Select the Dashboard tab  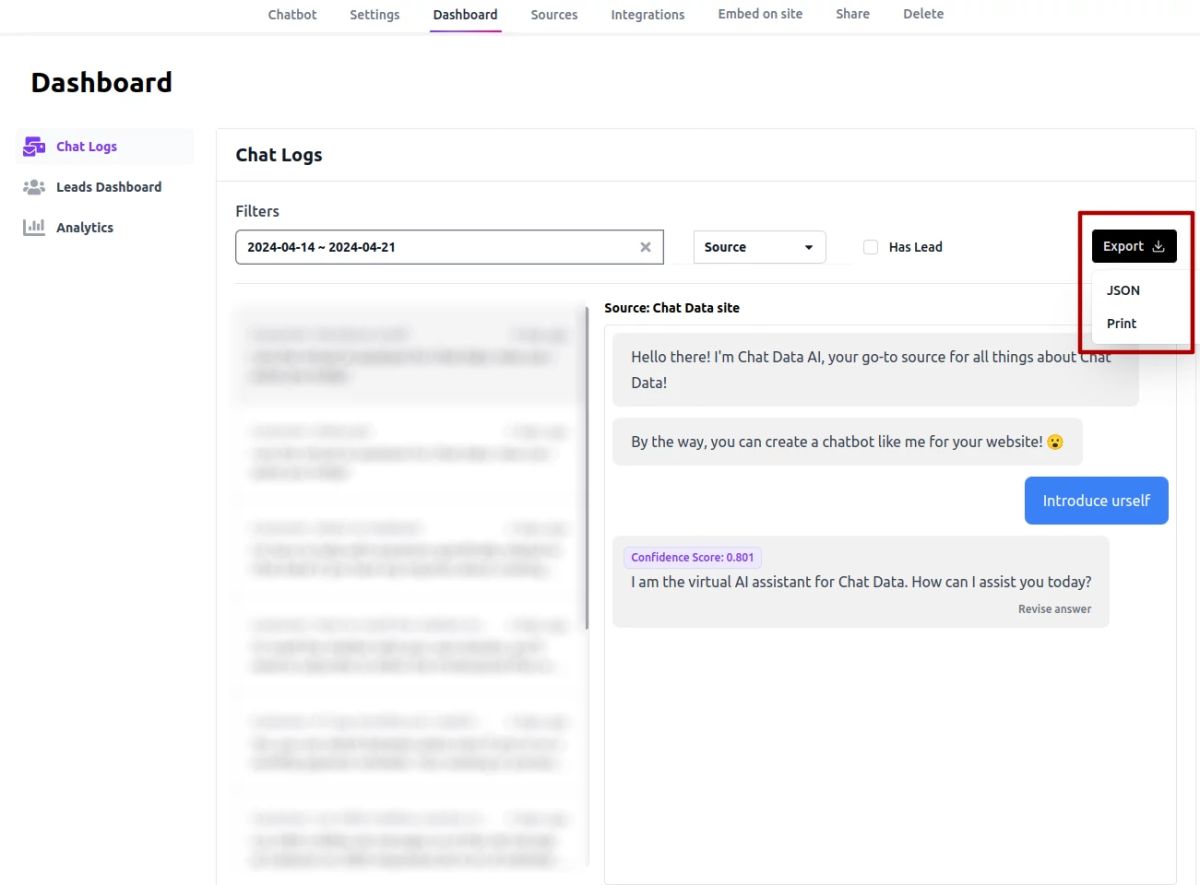coord(465,14)
